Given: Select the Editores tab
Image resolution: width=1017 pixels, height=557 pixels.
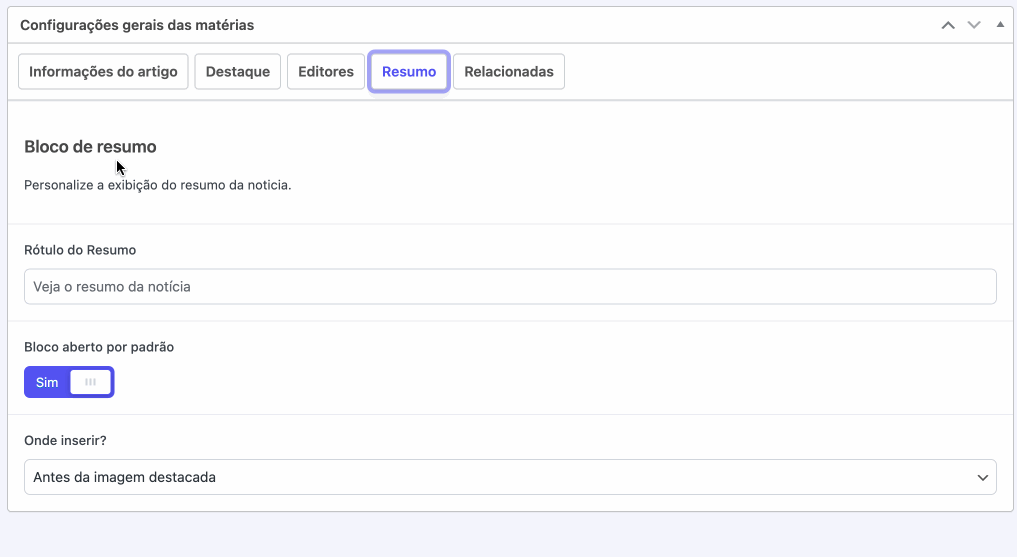Looking at the screenshot, I should [326, 72].
